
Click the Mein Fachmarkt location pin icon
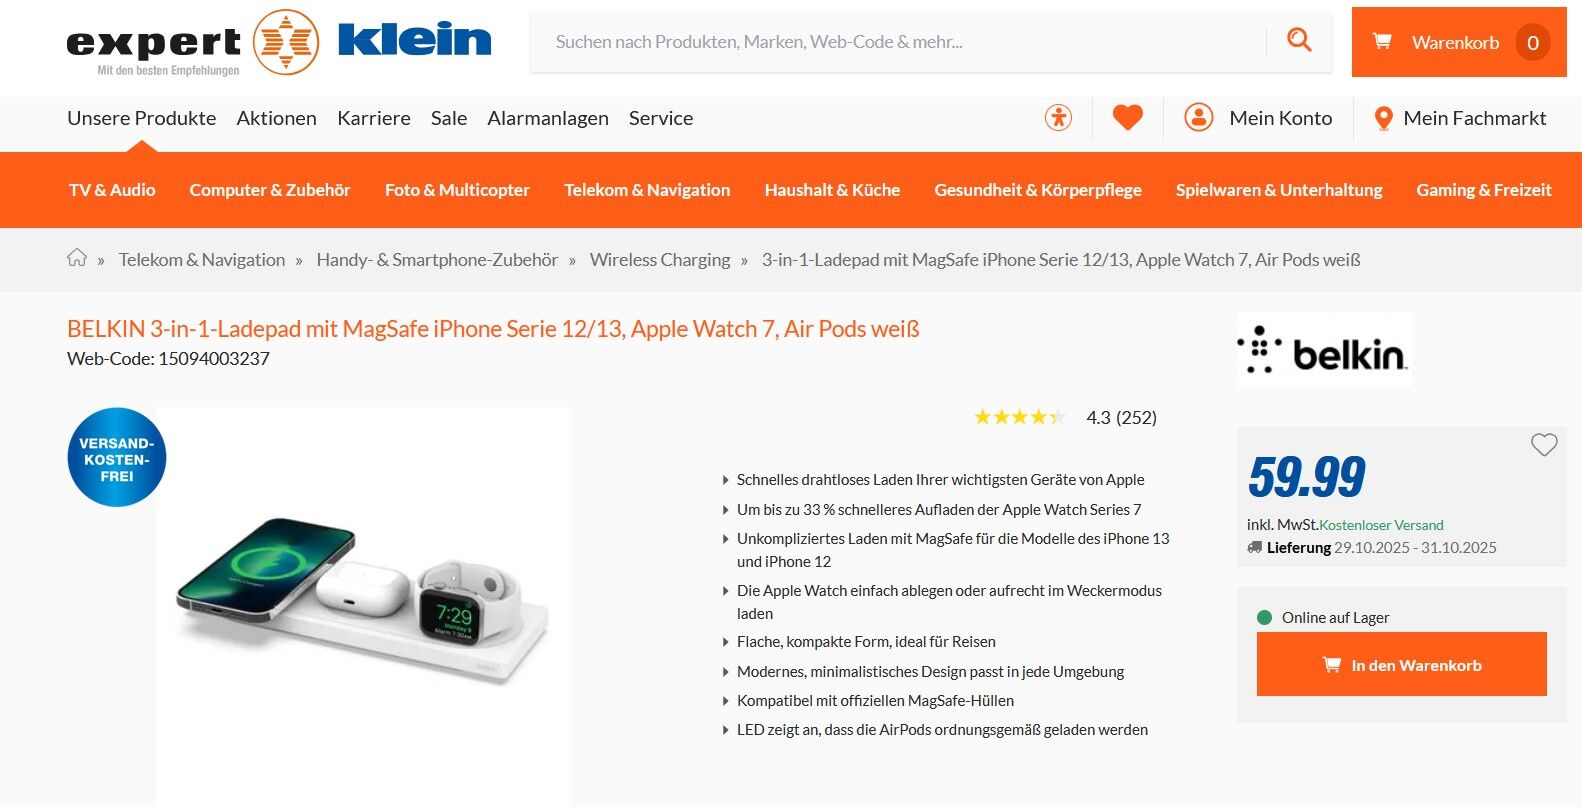[1384, 119]
